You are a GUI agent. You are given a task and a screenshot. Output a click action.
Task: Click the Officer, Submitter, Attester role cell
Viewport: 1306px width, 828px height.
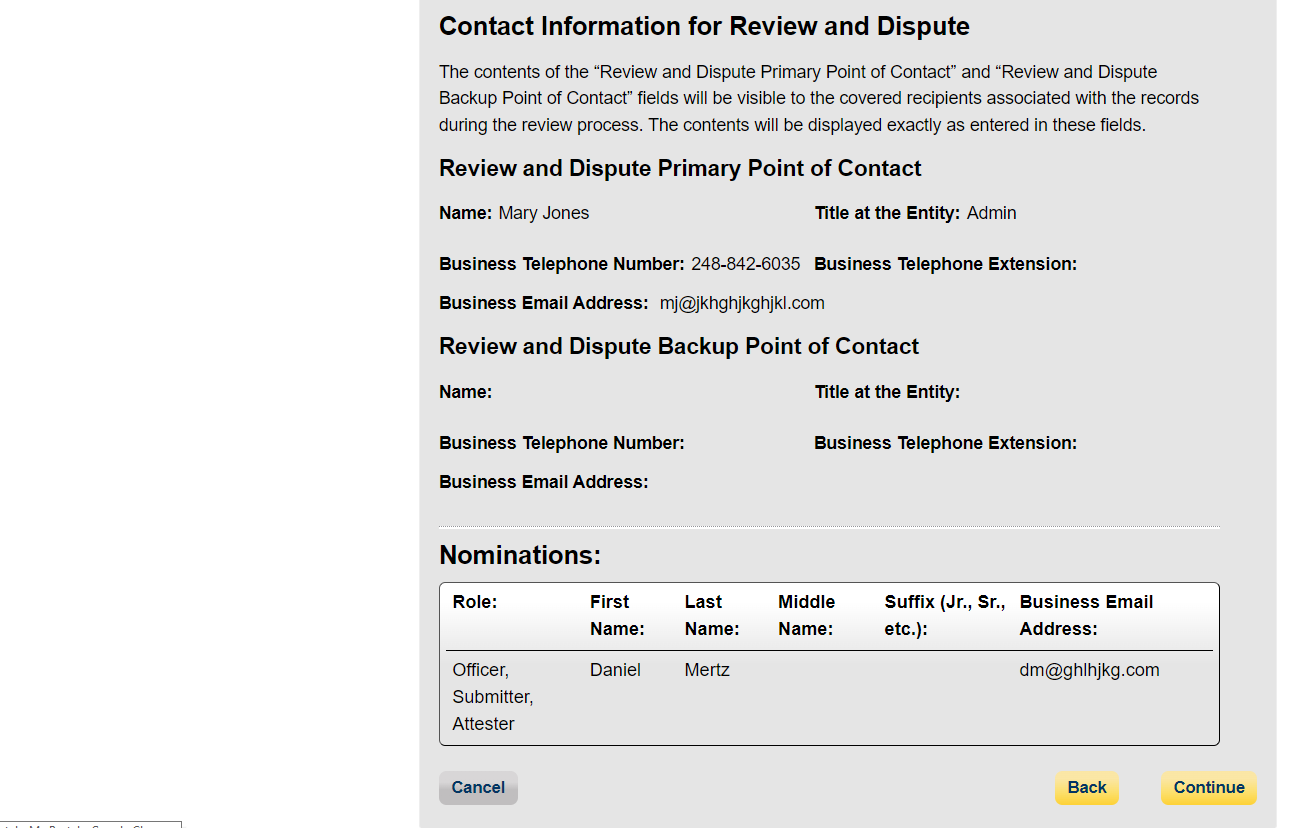click(x=492, y=696)
